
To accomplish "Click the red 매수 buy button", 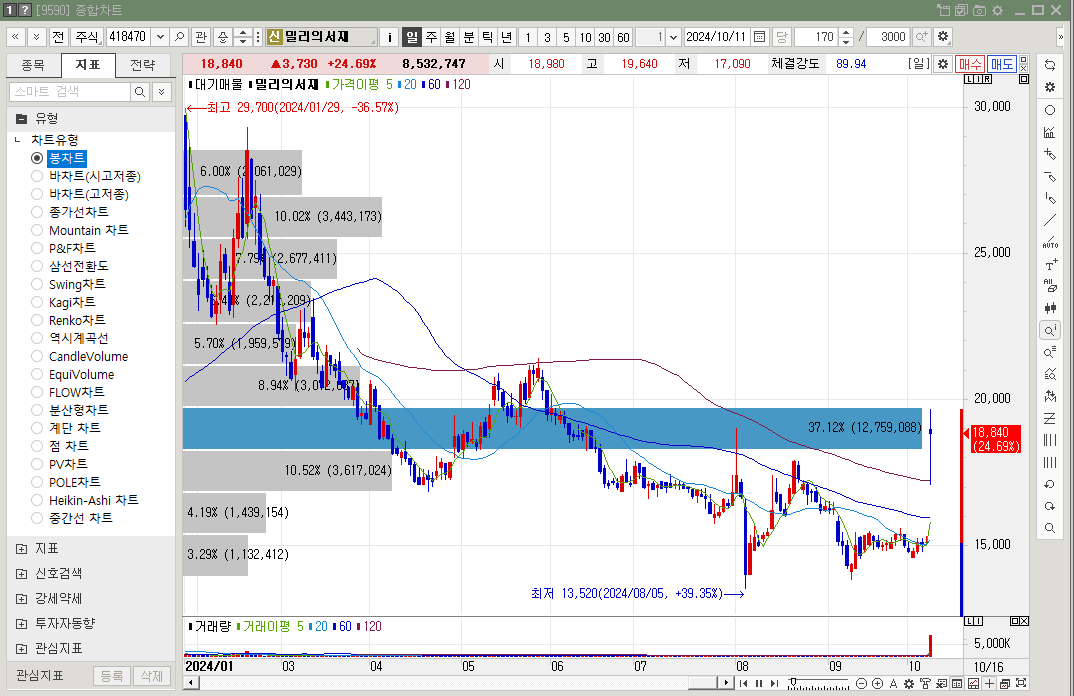I will (970, 64).
